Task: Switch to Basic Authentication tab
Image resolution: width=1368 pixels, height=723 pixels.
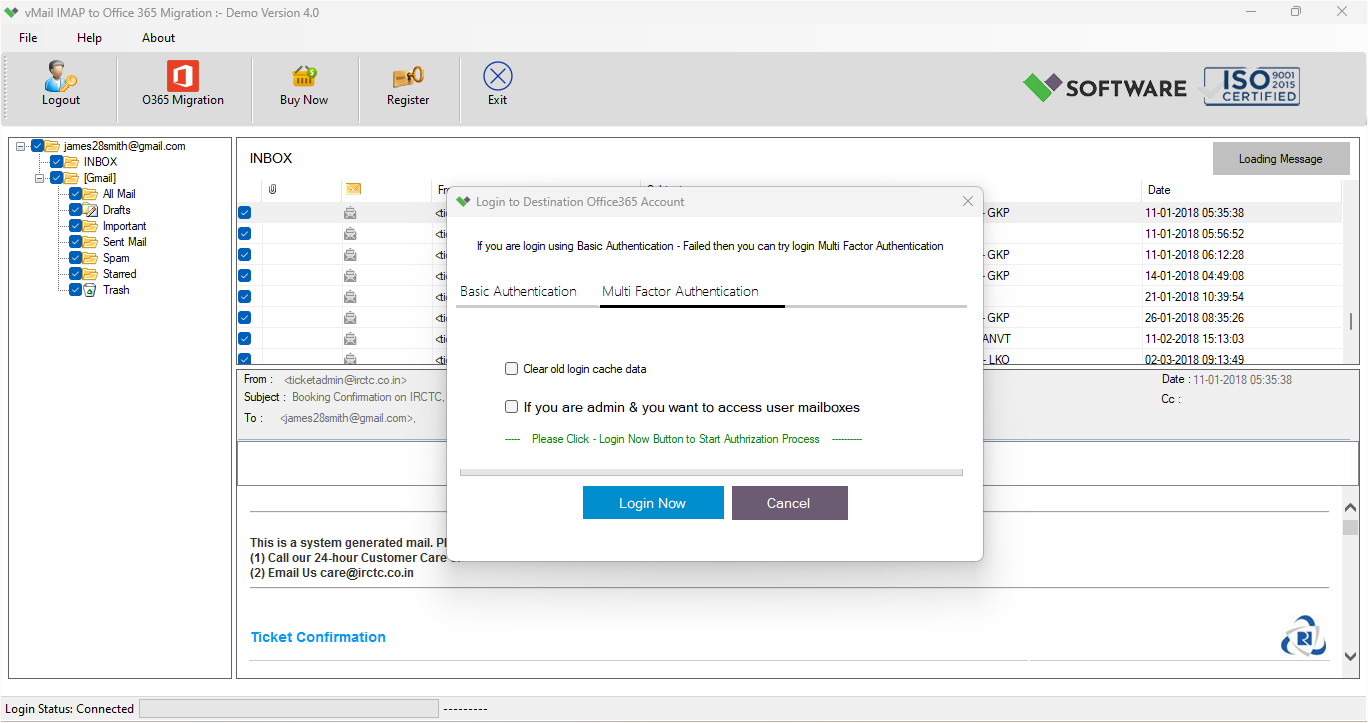Action: pos(518,291)
